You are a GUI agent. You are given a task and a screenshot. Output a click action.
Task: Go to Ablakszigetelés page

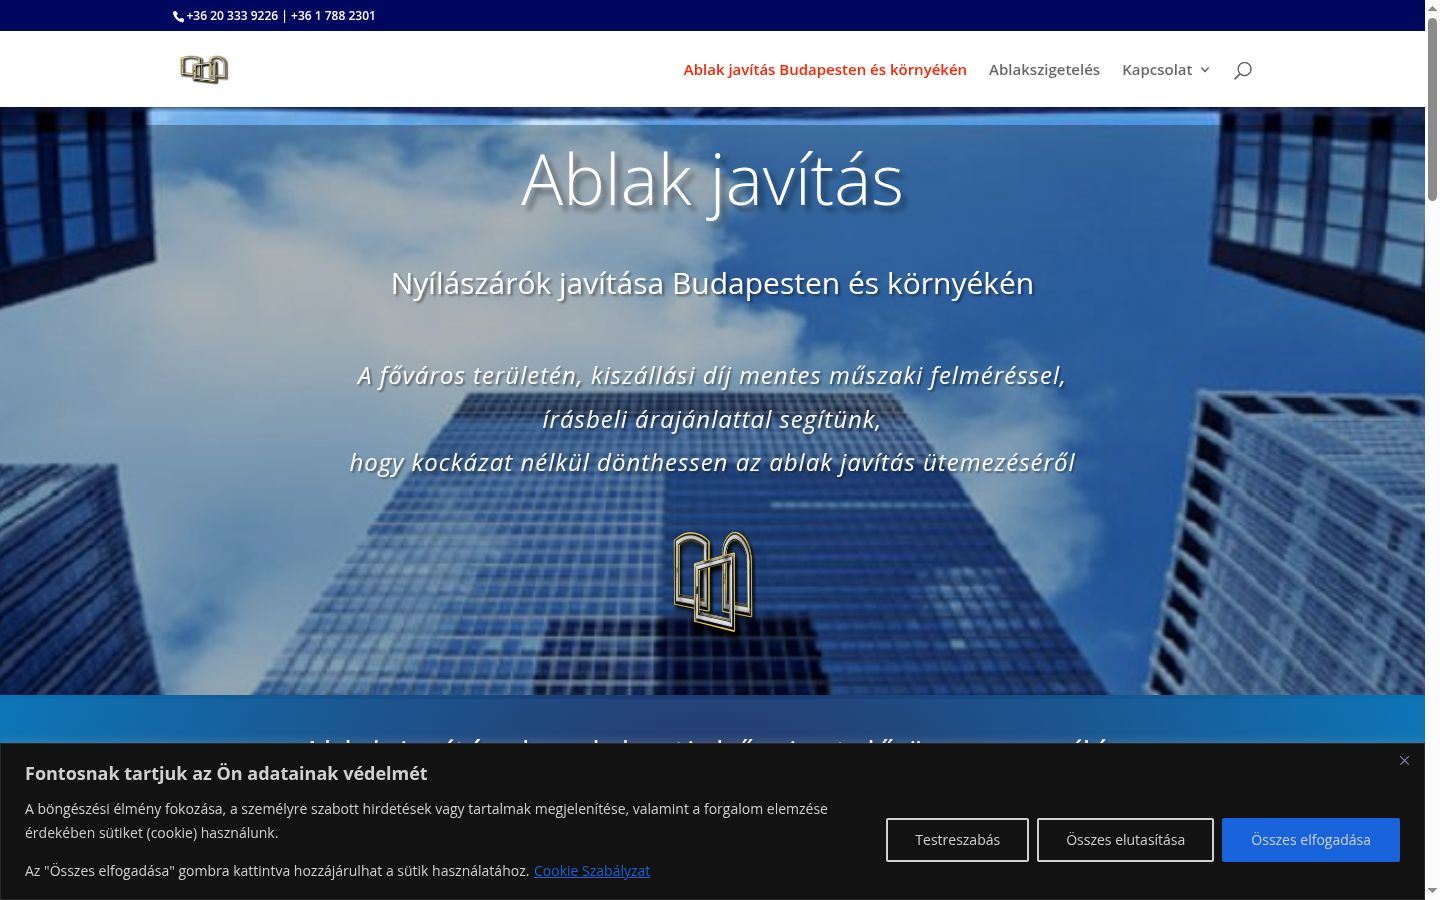[1044, 70]
